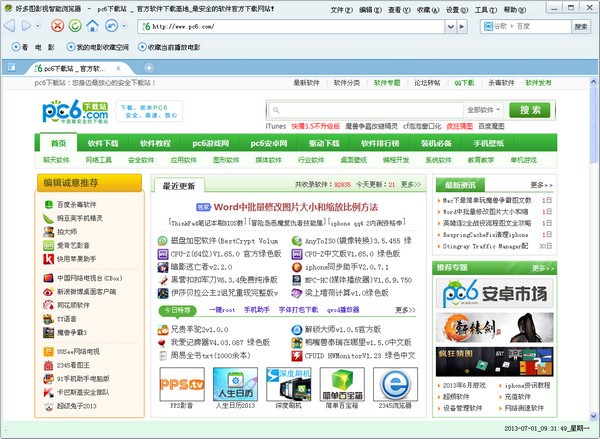Open the pc6 安卓市场 banner
600x439 pixels.
[x=494, y=293]
